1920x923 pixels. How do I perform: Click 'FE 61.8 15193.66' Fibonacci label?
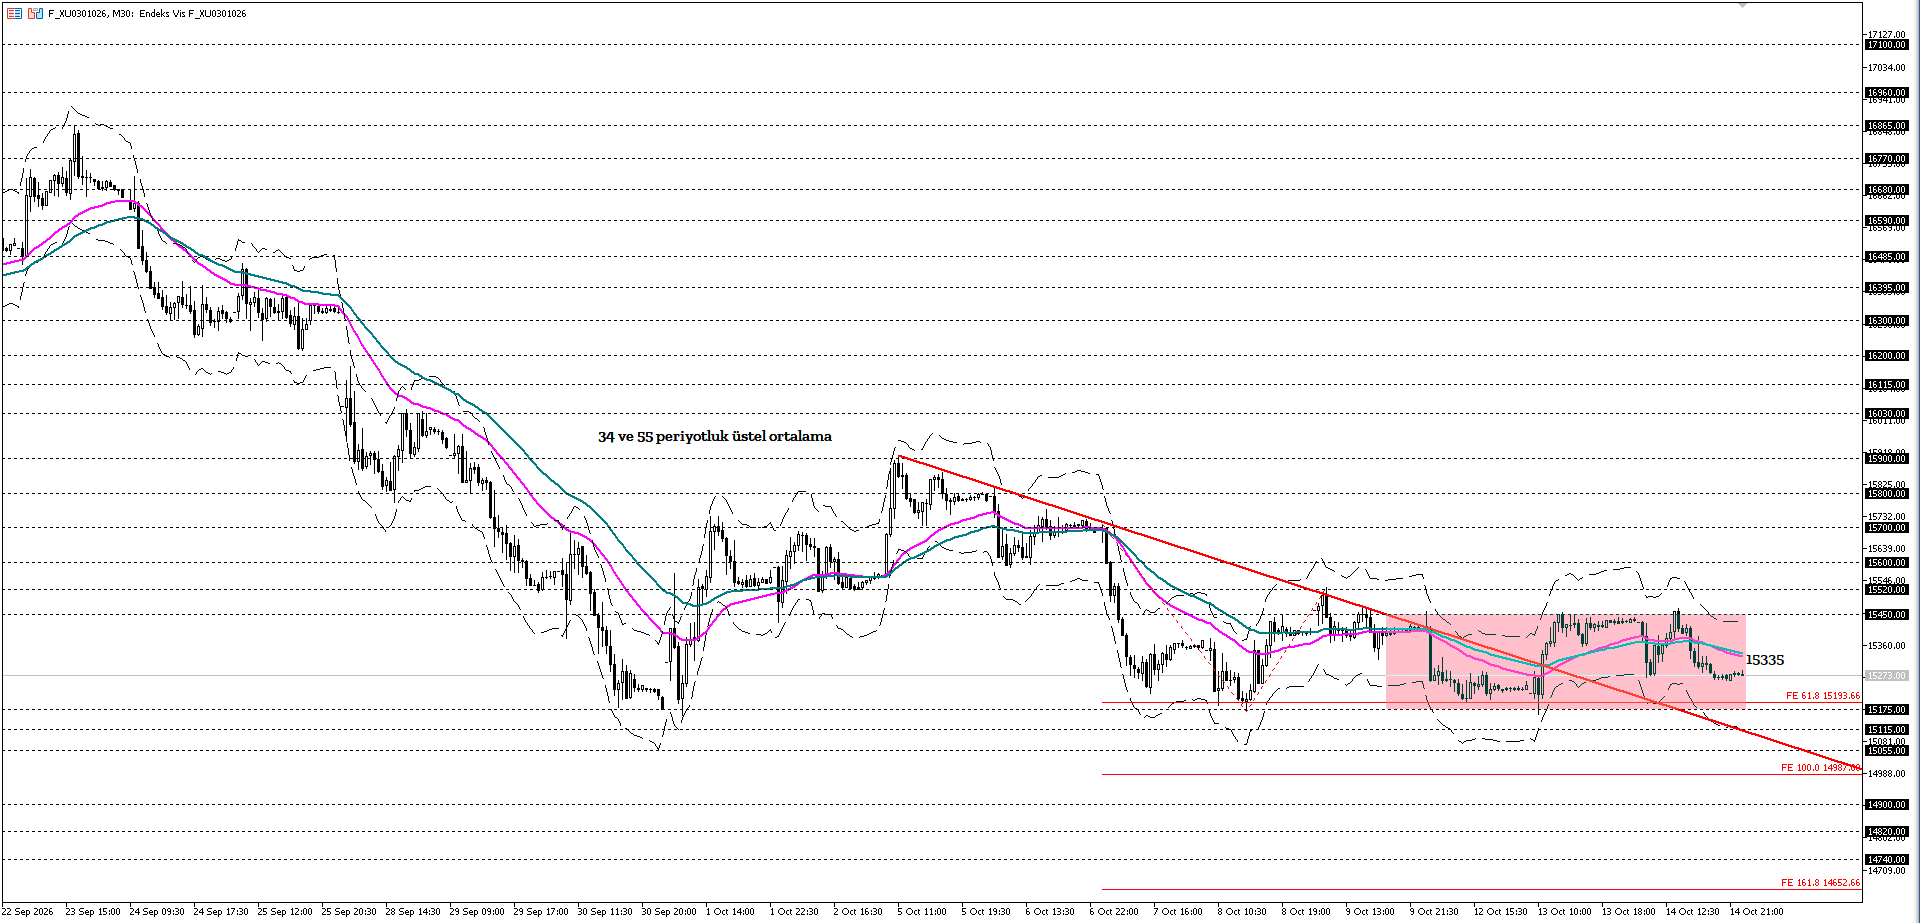pyautogui.click(x=1823, y=696)
